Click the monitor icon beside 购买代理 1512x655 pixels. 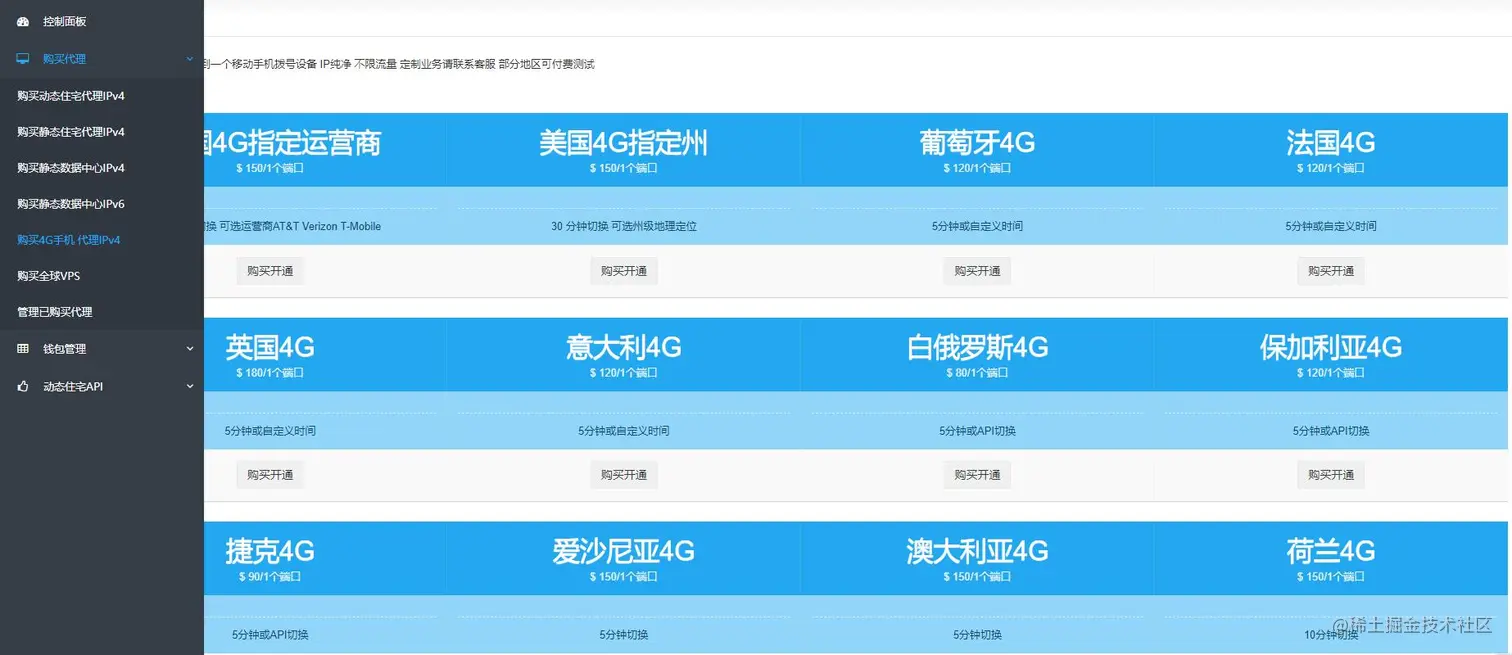[x=23, y=59]
